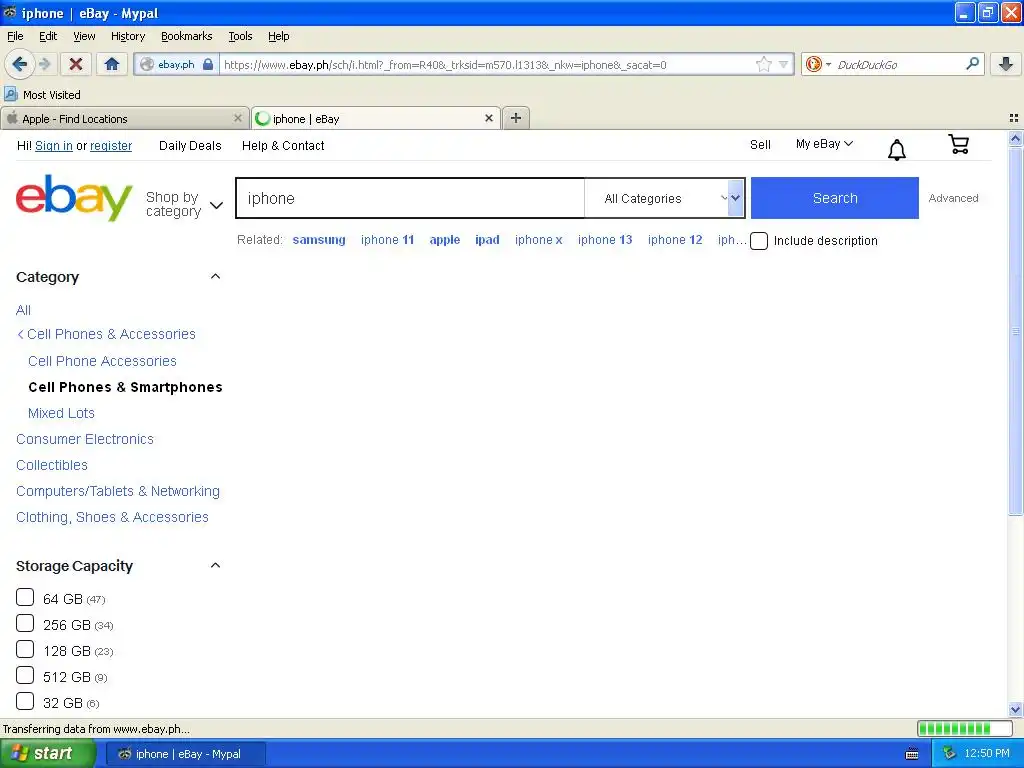The image size is (1024, 768).
Task: Click related search iphone 13
Action: (x=605, y=240)
